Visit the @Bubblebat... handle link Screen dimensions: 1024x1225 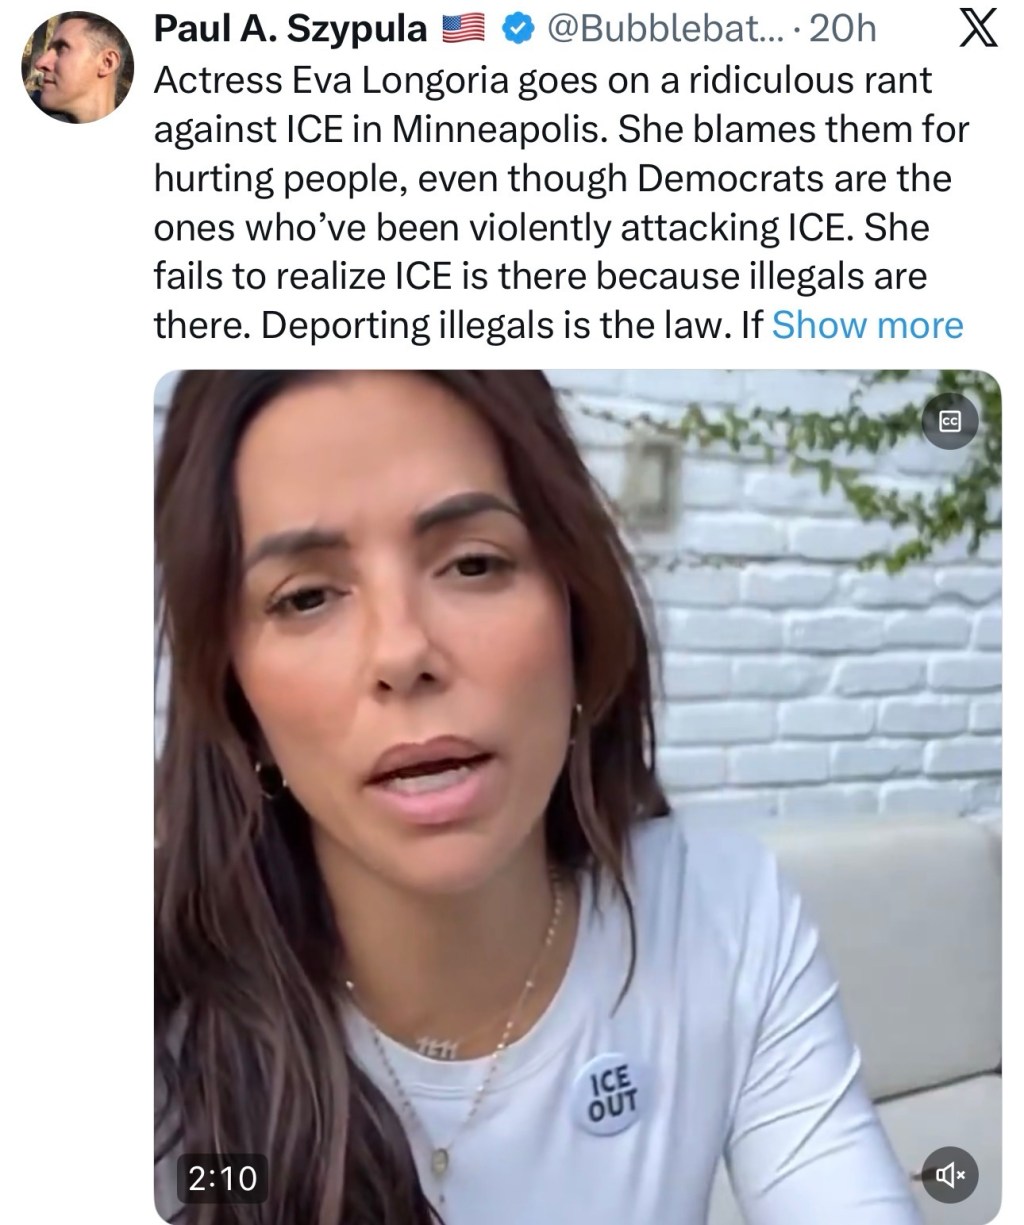[x=661, y=30]
